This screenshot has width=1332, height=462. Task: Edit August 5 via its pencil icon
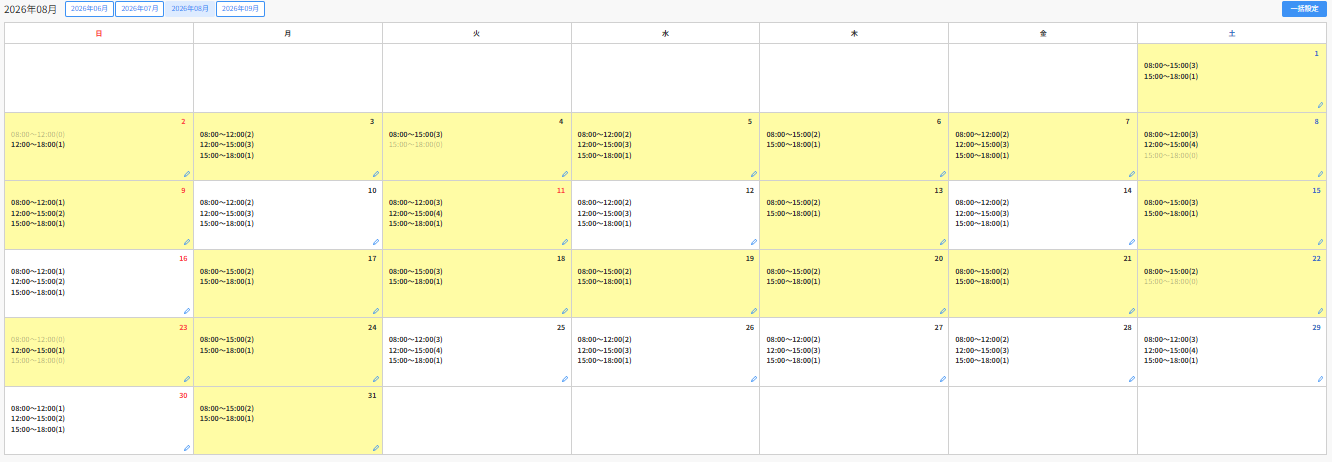(x=754, y=173)
